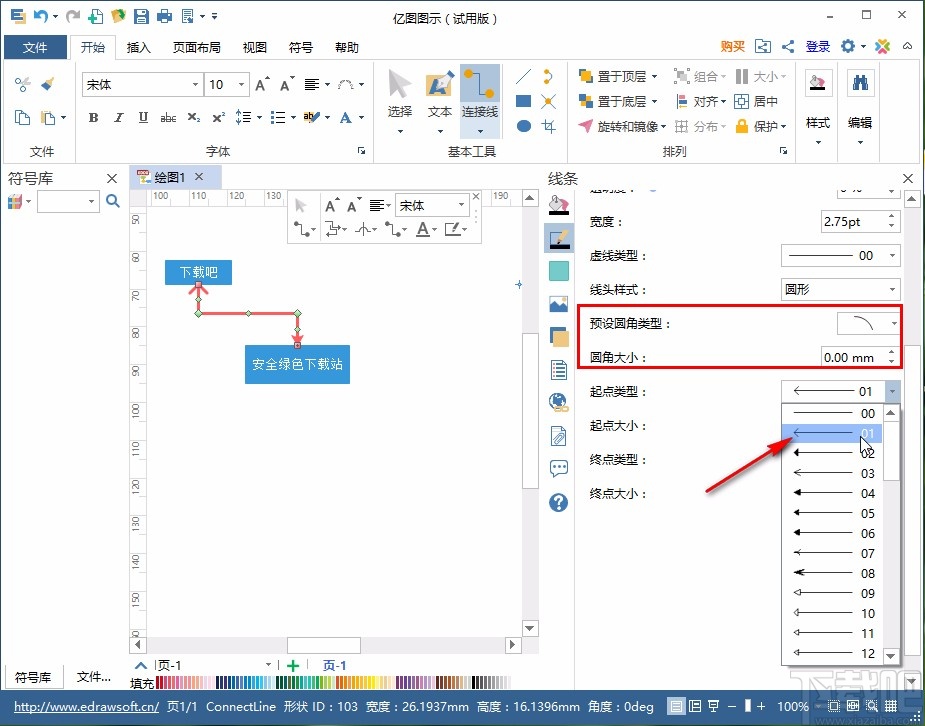Click the format painter brush icon
The width and height of the screenshot is (925, 726).
click(48, 84)
